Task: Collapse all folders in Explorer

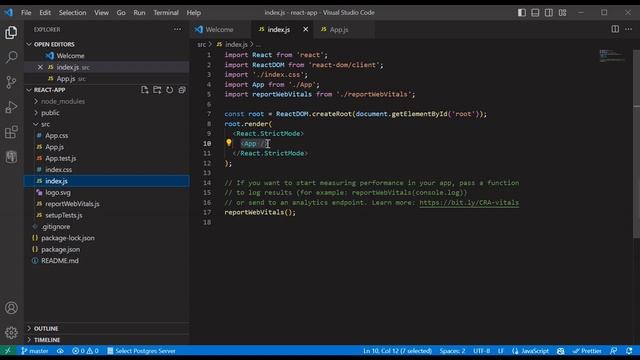Action: [182, 90]
